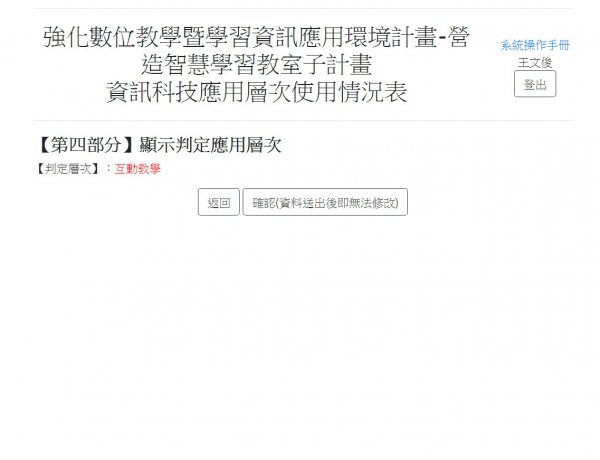The width and height of the screenshot is (600, 460).
Task: Click the 登出 logout button
Action: pyautogui.click(x=535, y=84)
